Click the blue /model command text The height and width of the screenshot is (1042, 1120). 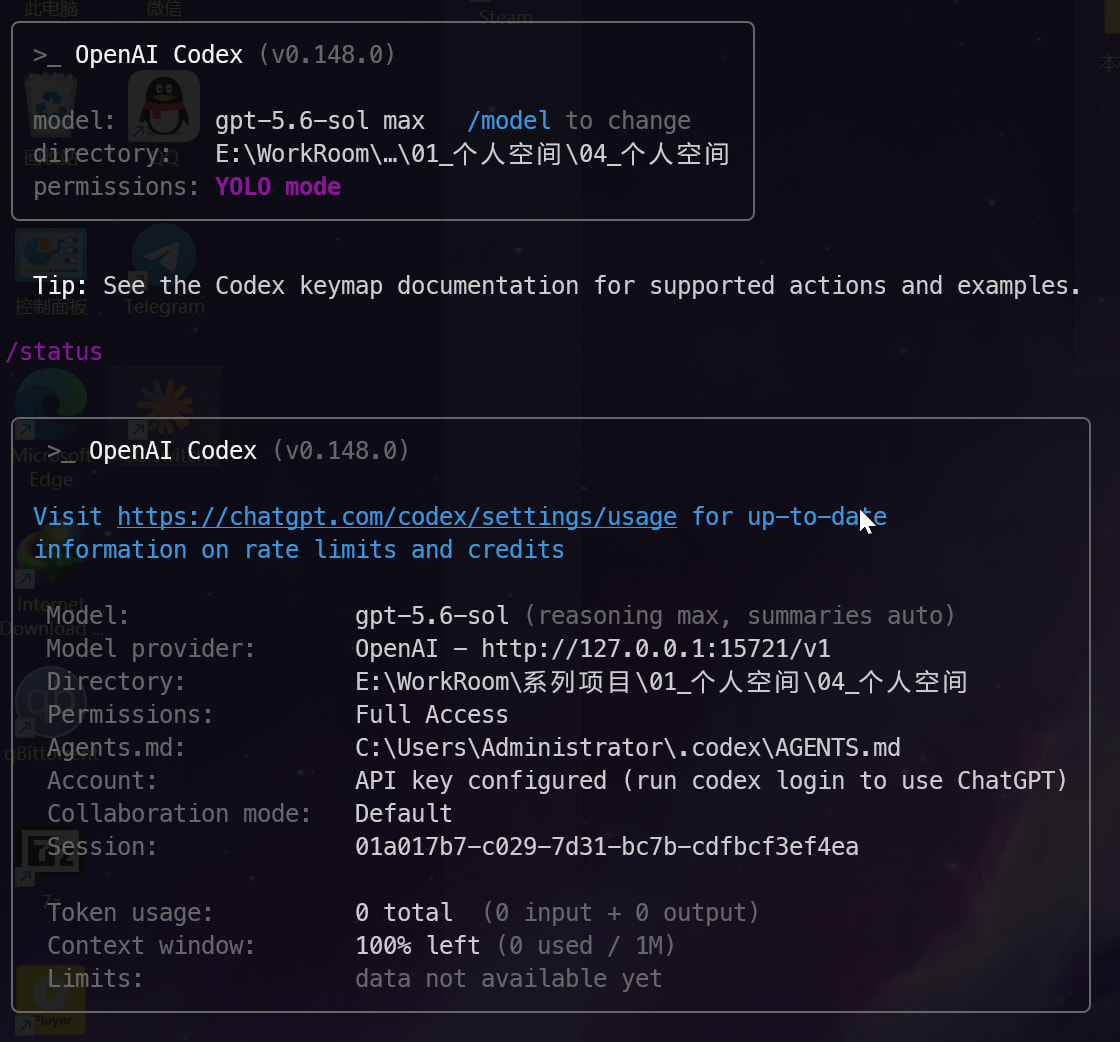(x=509, y=121)
